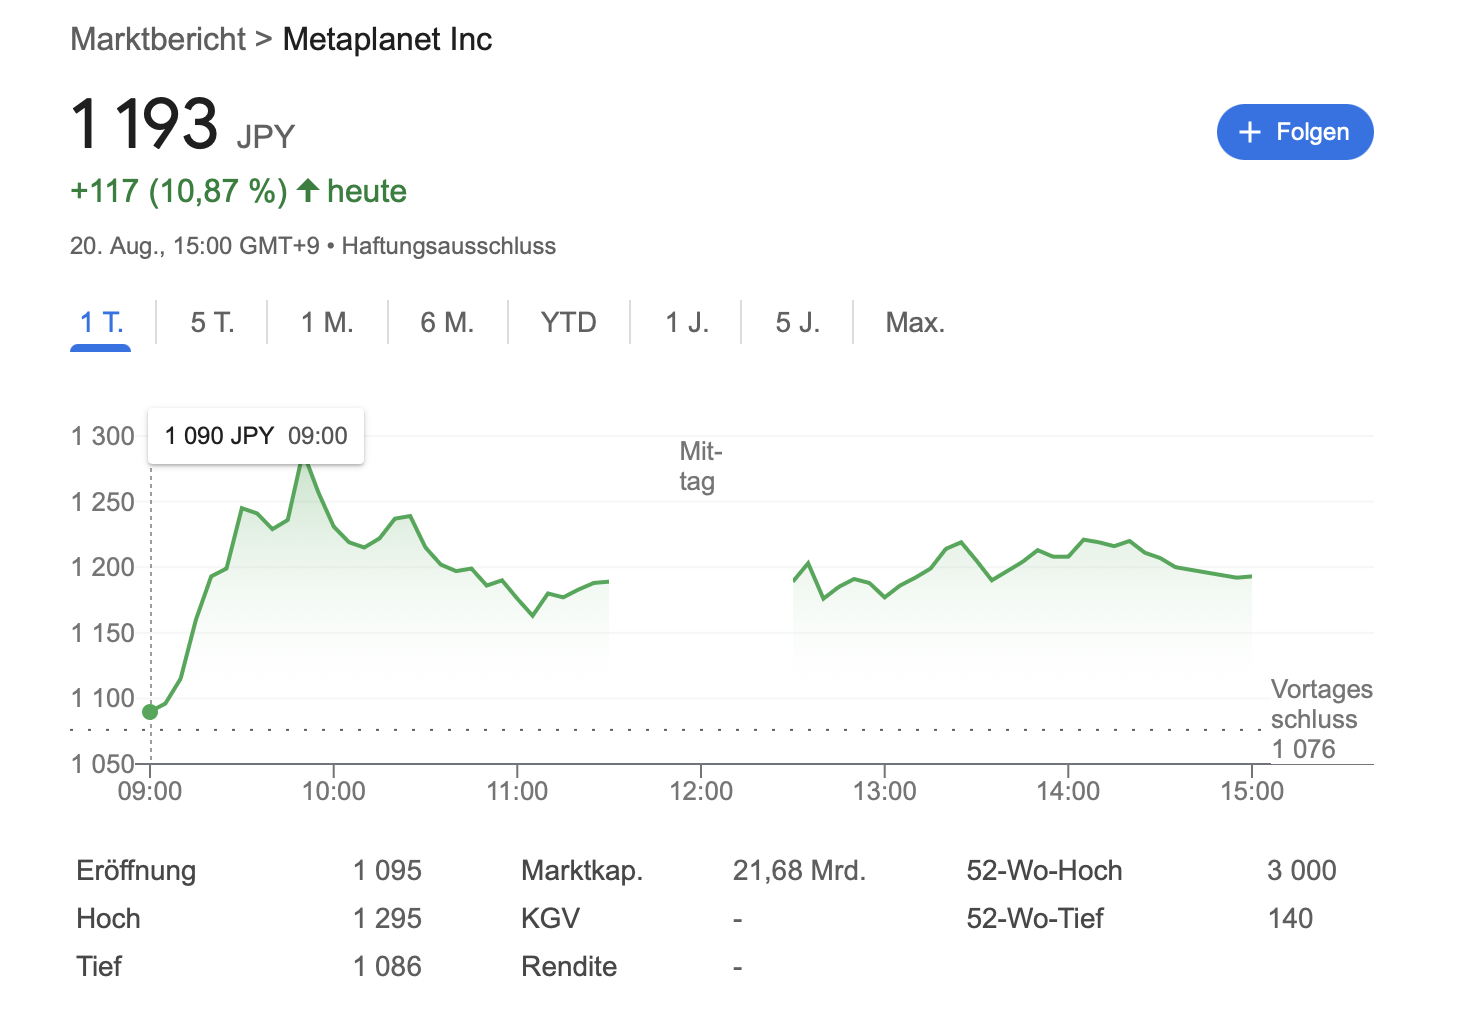
Task: Click the KGV label
Action: pyautogui.click(x=550, y=918)
